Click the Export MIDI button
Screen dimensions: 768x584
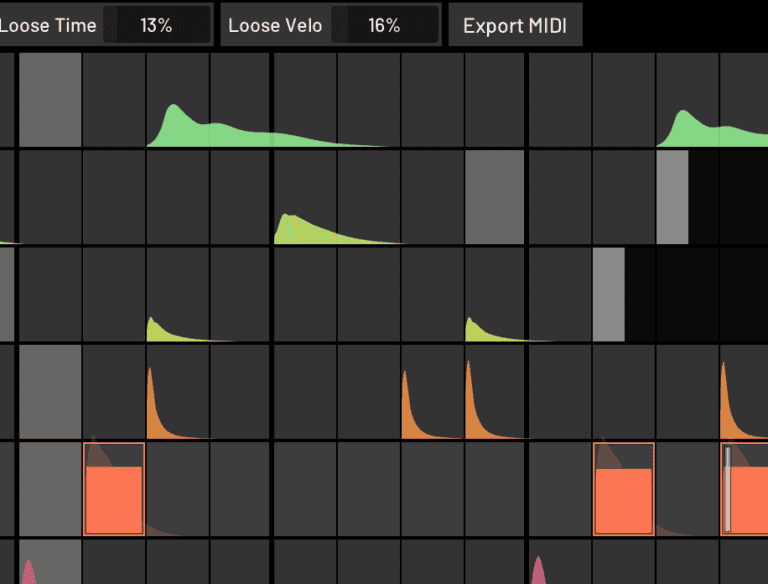[514, 25]
